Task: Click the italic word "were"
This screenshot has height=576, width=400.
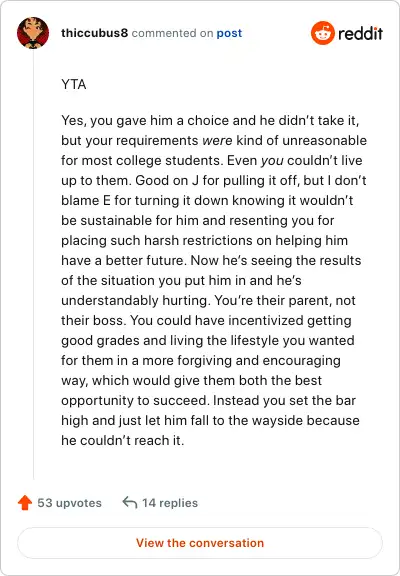Action: pyautogui.click(x=217, y=140)
